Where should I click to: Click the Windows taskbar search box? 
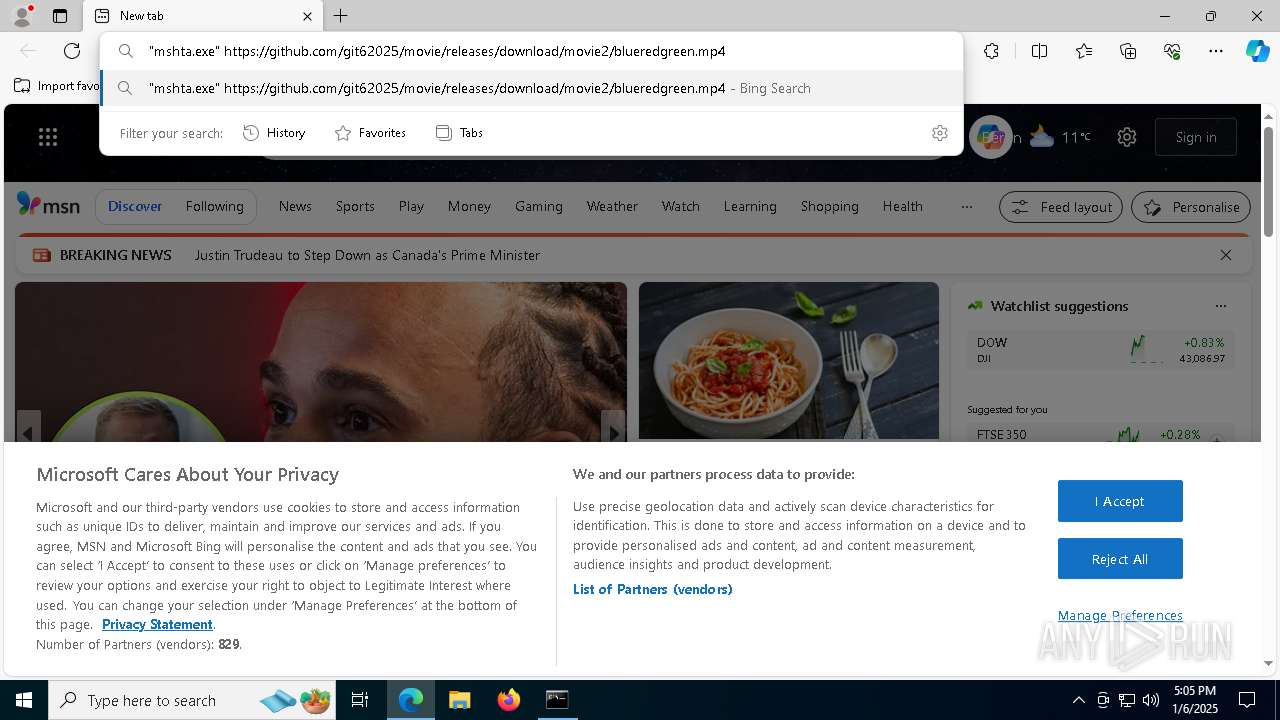[192, 700]
